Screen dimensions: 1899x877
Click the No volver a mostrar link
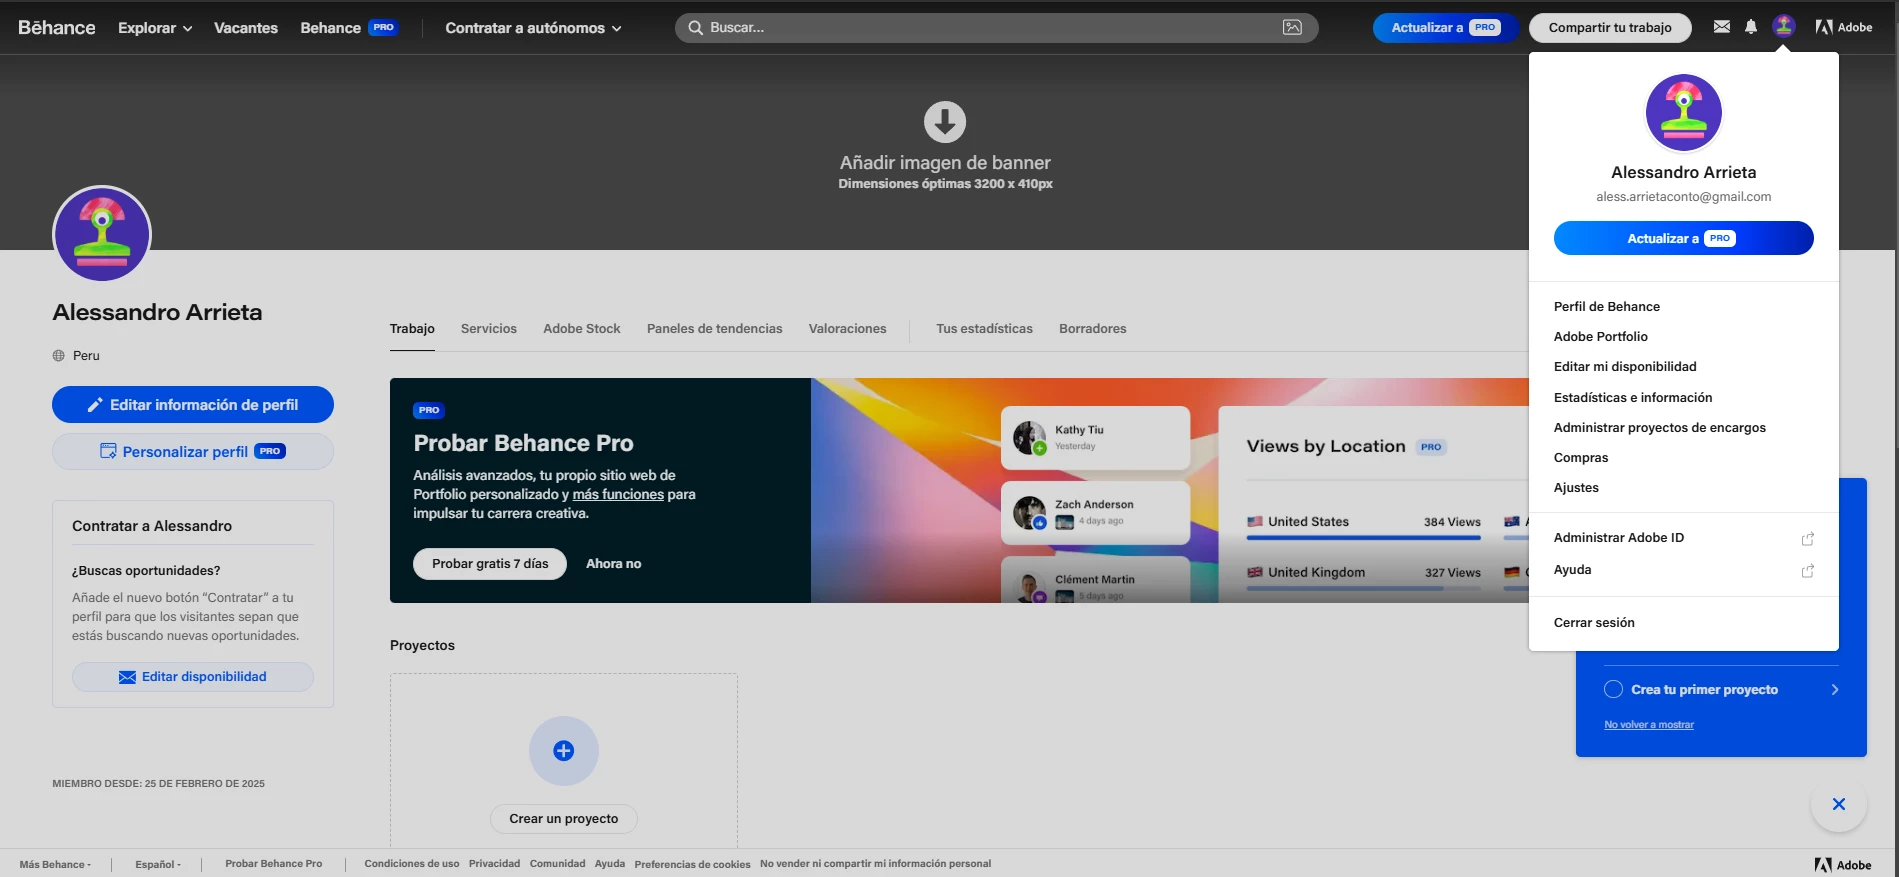click(1648, 725)
